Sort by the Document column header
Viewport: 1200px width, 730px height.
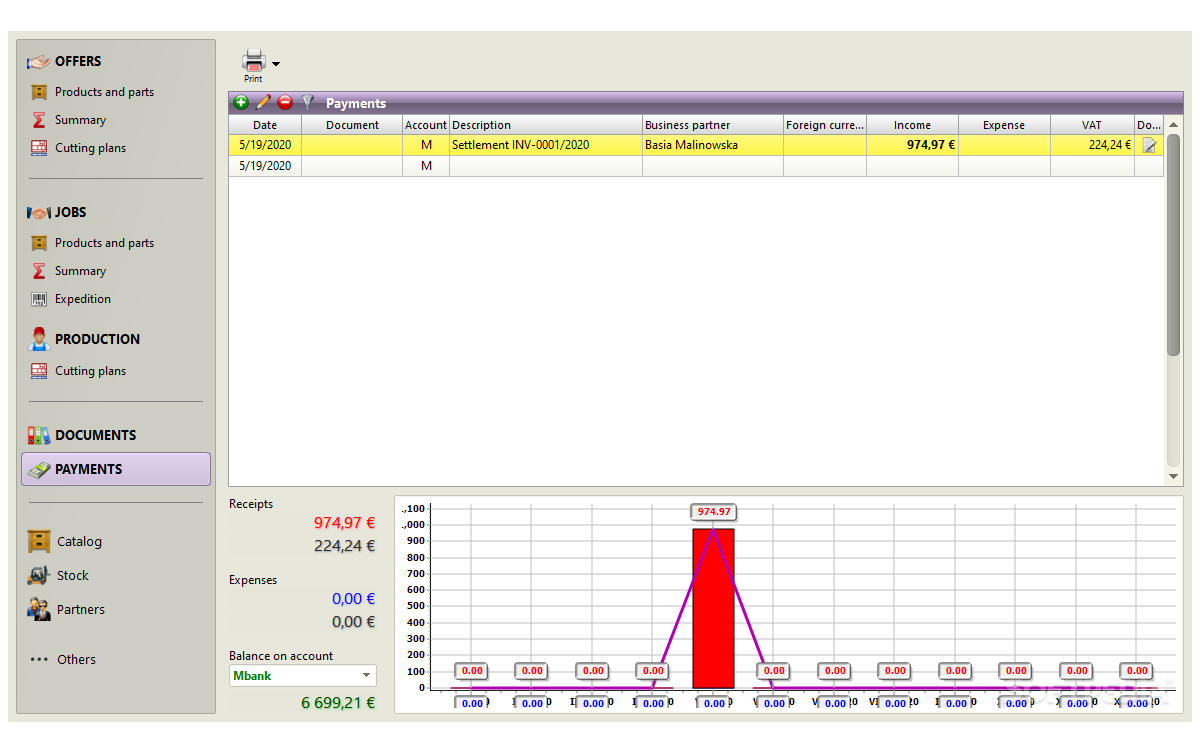tap(352, 125)
